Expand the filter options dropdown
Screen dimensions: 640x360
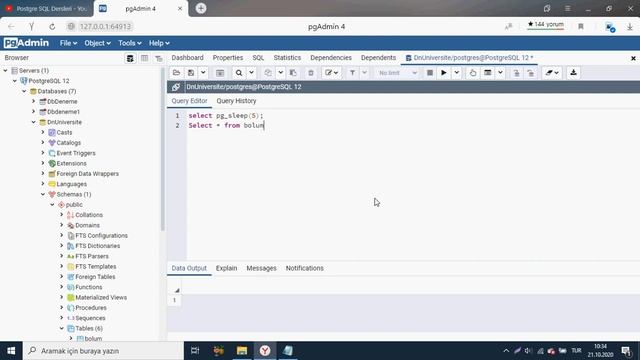[364, 73]
